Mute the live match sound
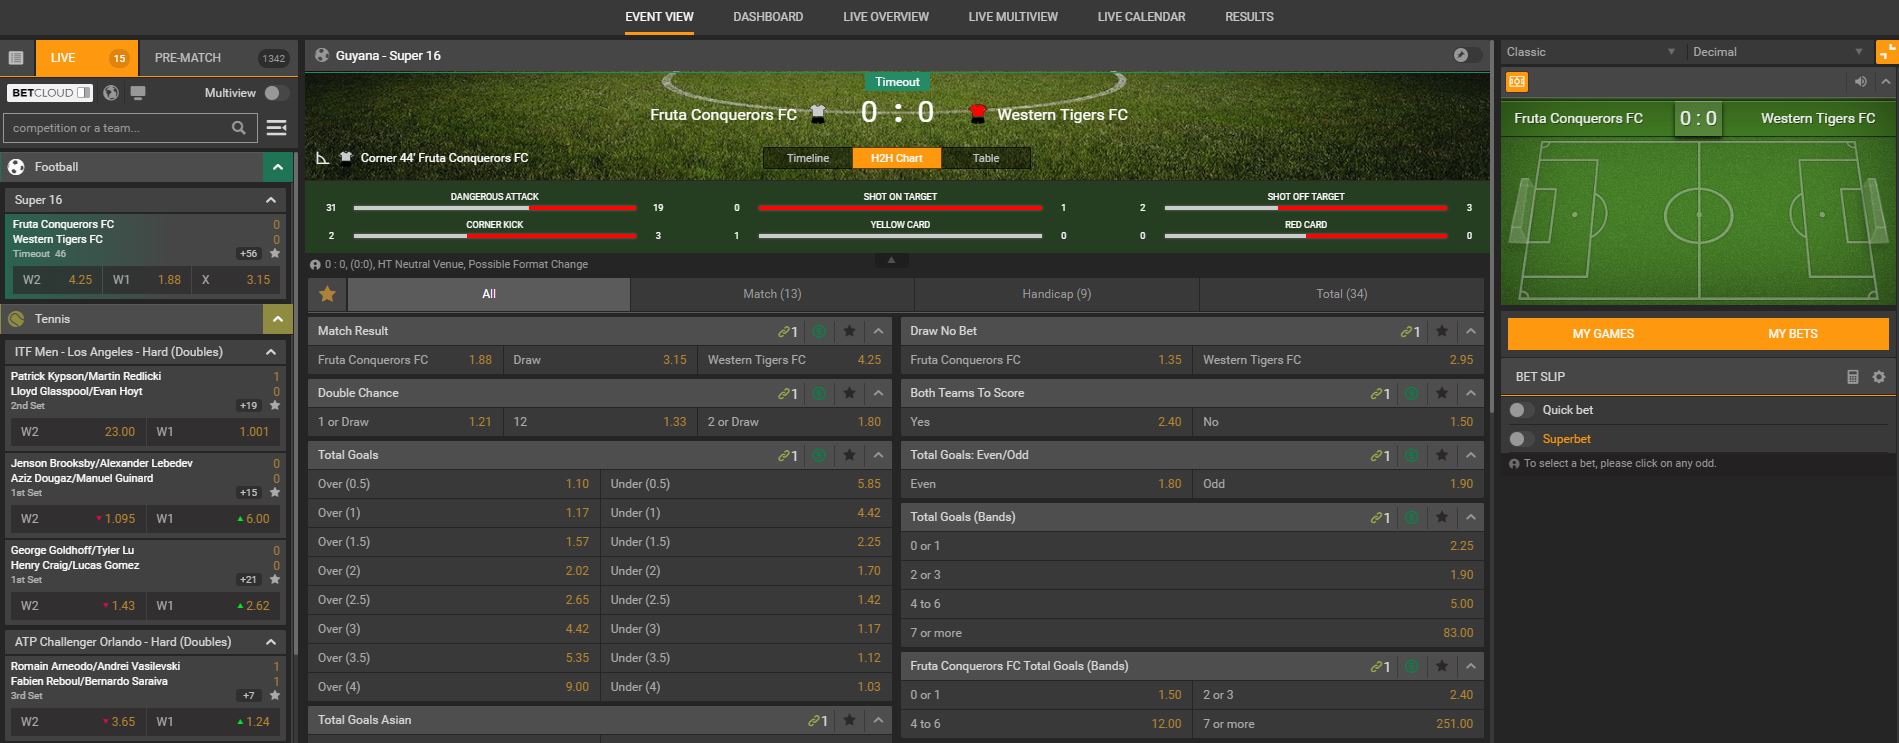This screenshot has width=1899, height=743. point(1860,82)
